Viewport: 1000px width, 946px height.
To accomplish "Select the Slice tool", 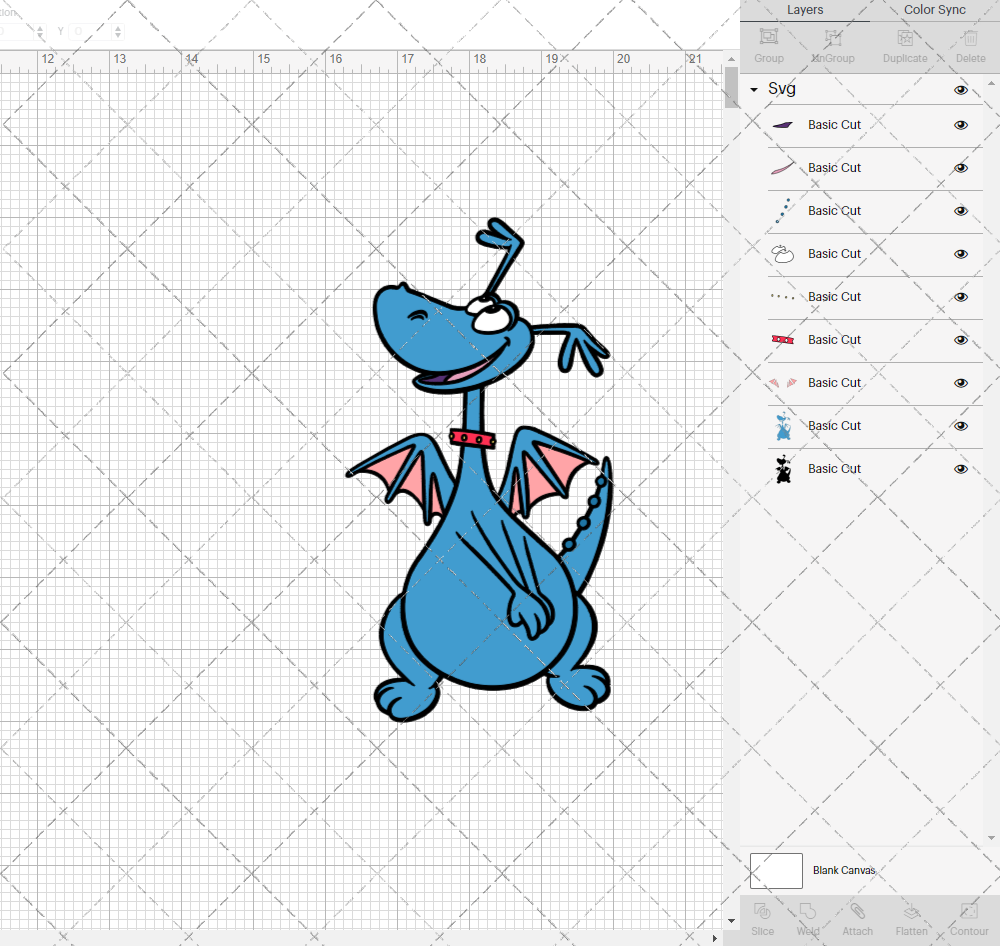I will click(762, 911).
